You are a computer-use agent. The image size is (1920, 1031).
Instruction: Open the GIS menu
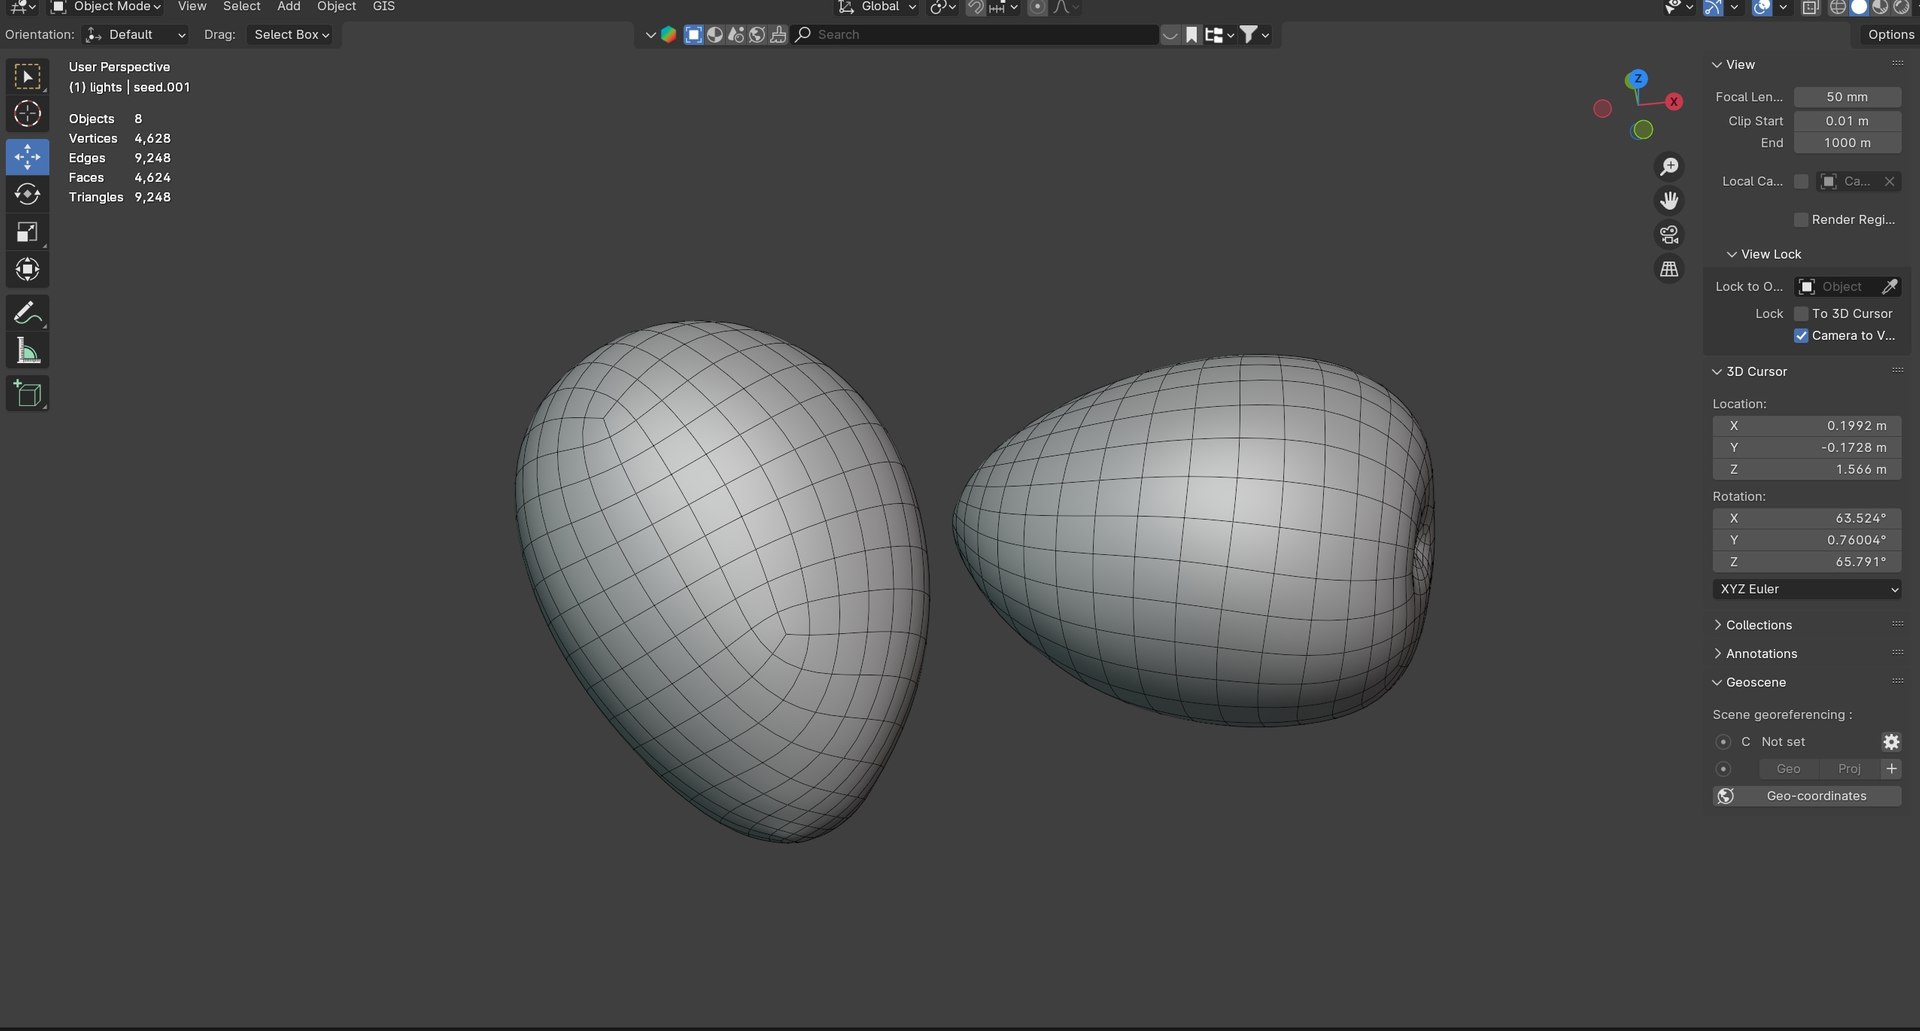pos(384,7)
